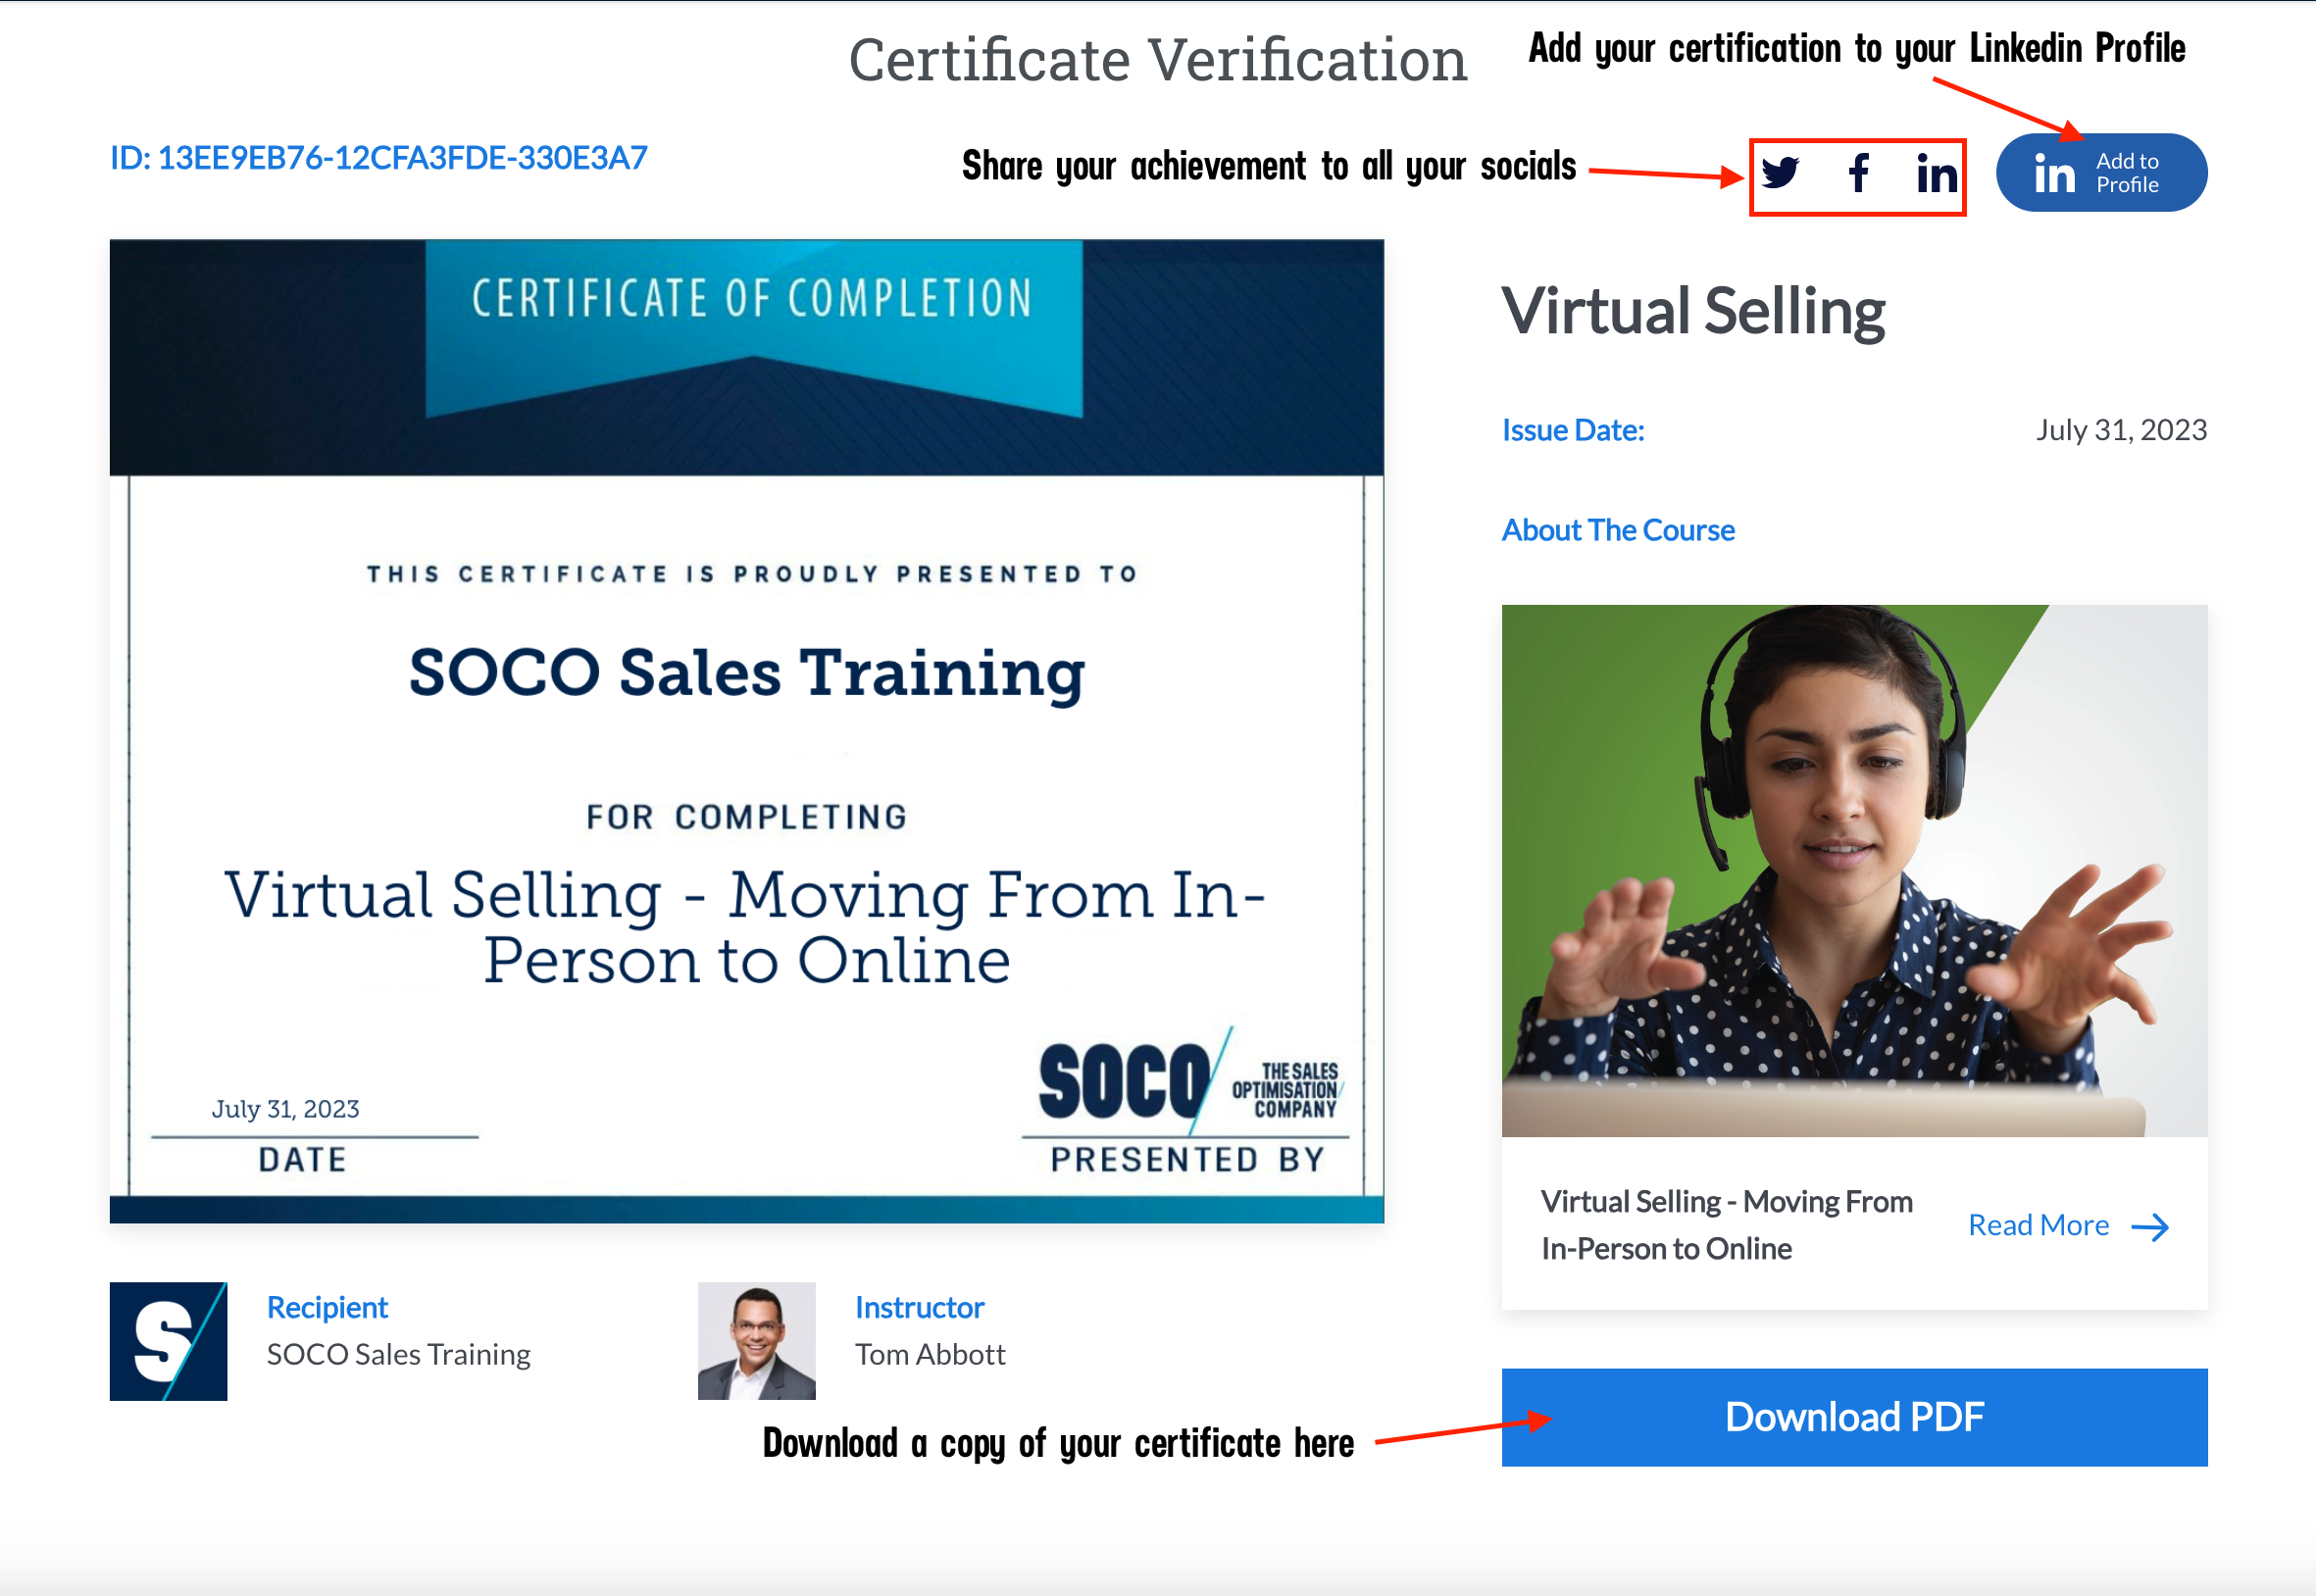Image resolution: width=2316 pixels, height=1596 pixels.
Task: Share achievement via Facebook icon
Action: point(1859,173)
